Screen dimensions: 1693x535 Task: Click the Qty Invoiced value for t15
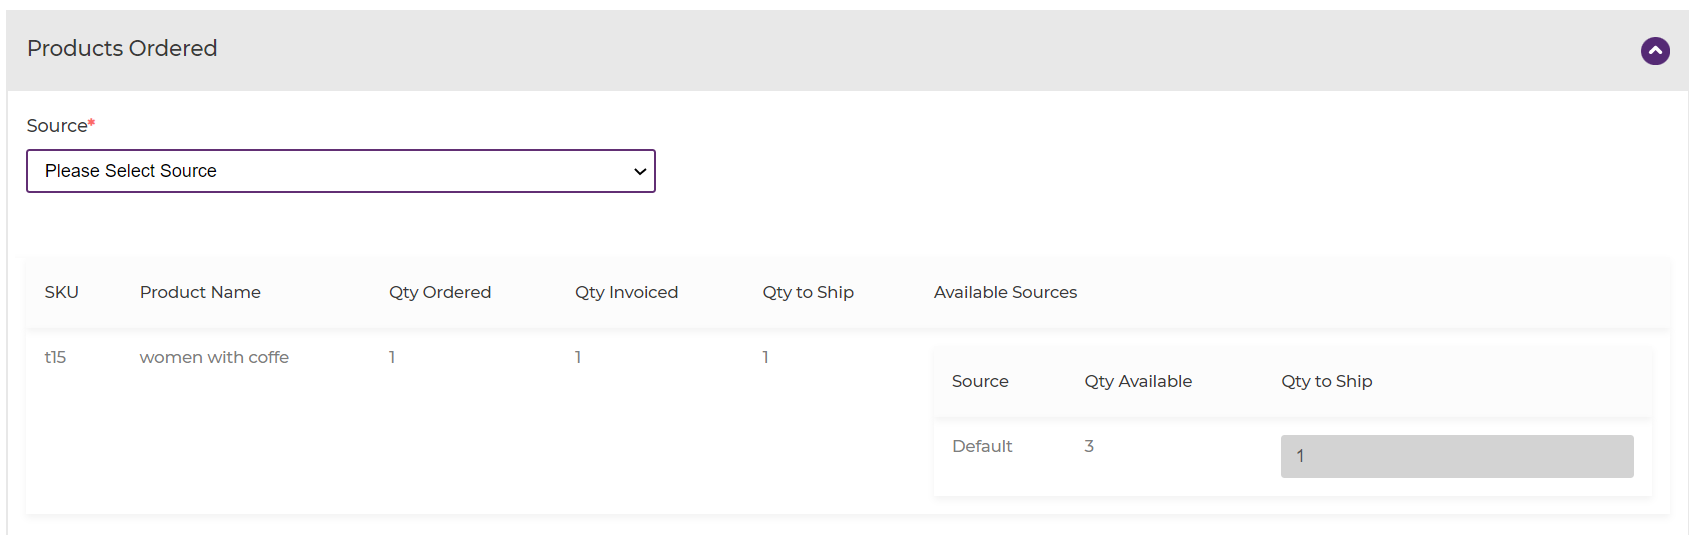click(x=578, y=357)
